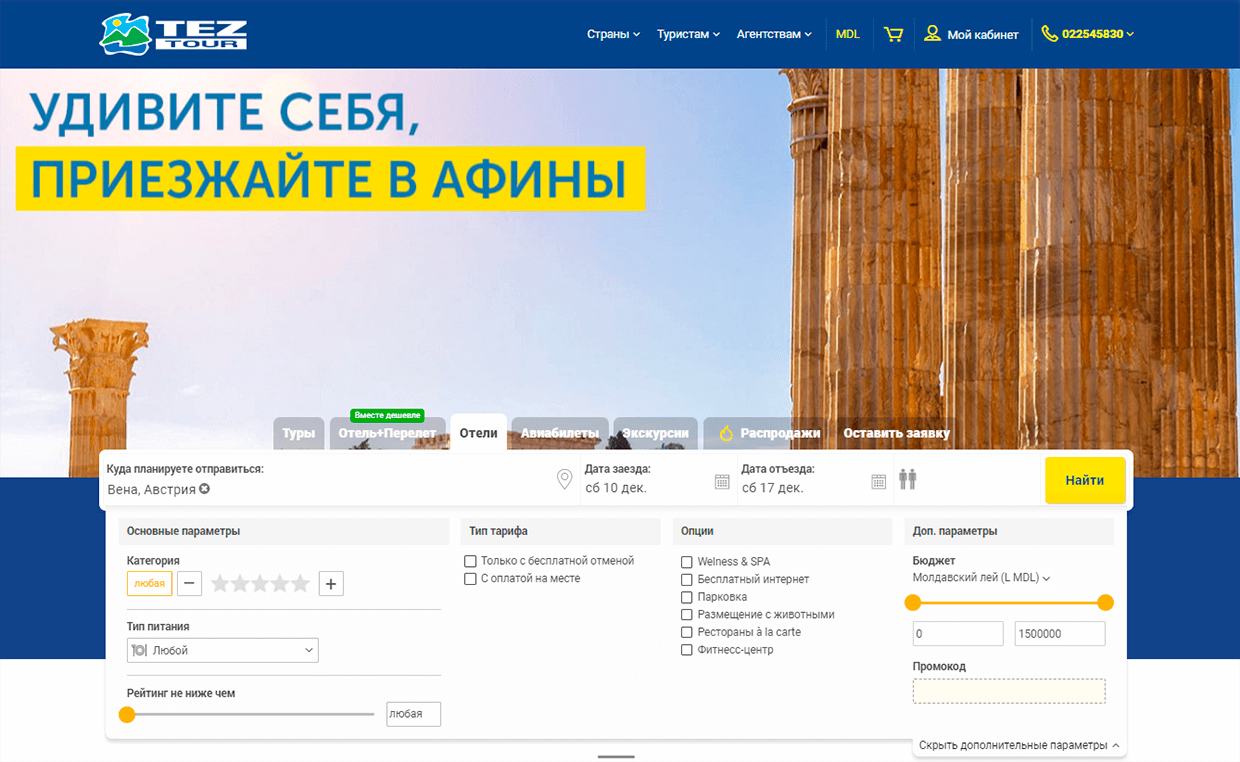Click the rating value field любая
The image size is (1240, 762).
414,714
